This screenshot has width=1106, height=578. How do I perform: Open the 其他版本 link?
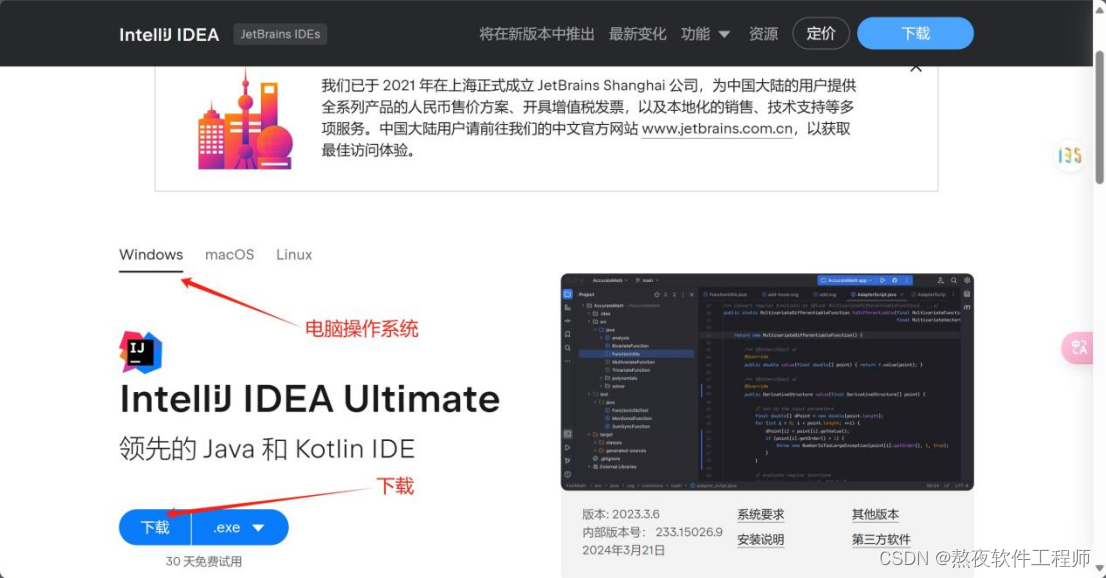875,514
